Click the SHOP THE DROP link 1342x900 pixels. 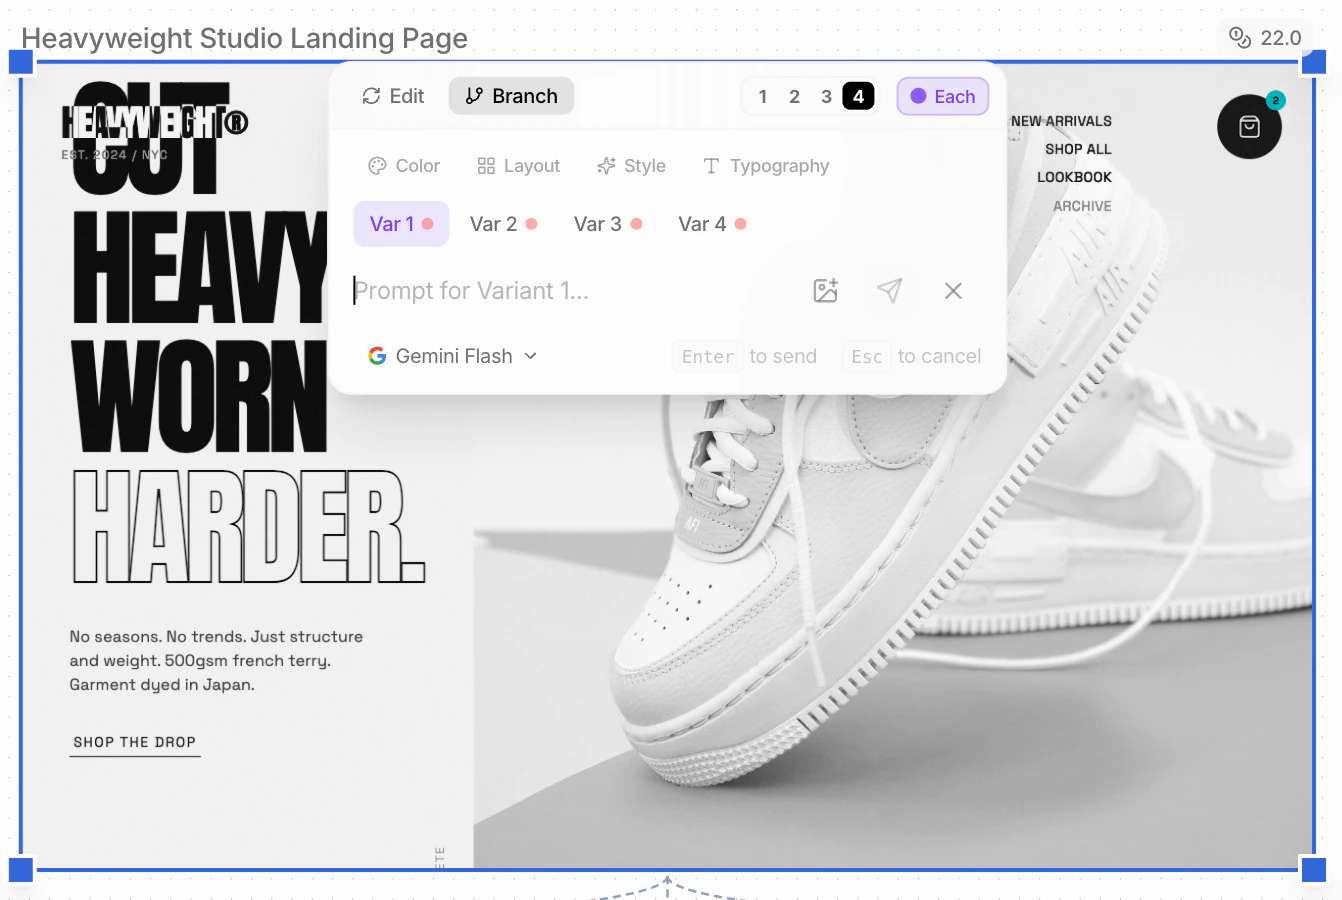point(134,742)
